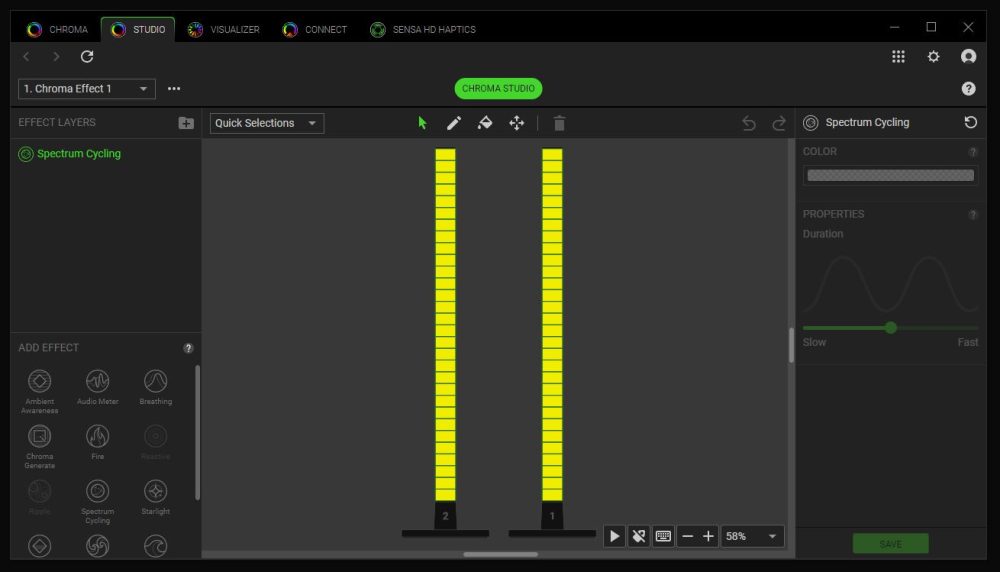Activate the move tool
Image resolution: width=1000 pixels, height=572 pixels.
[x=517, y=123]
